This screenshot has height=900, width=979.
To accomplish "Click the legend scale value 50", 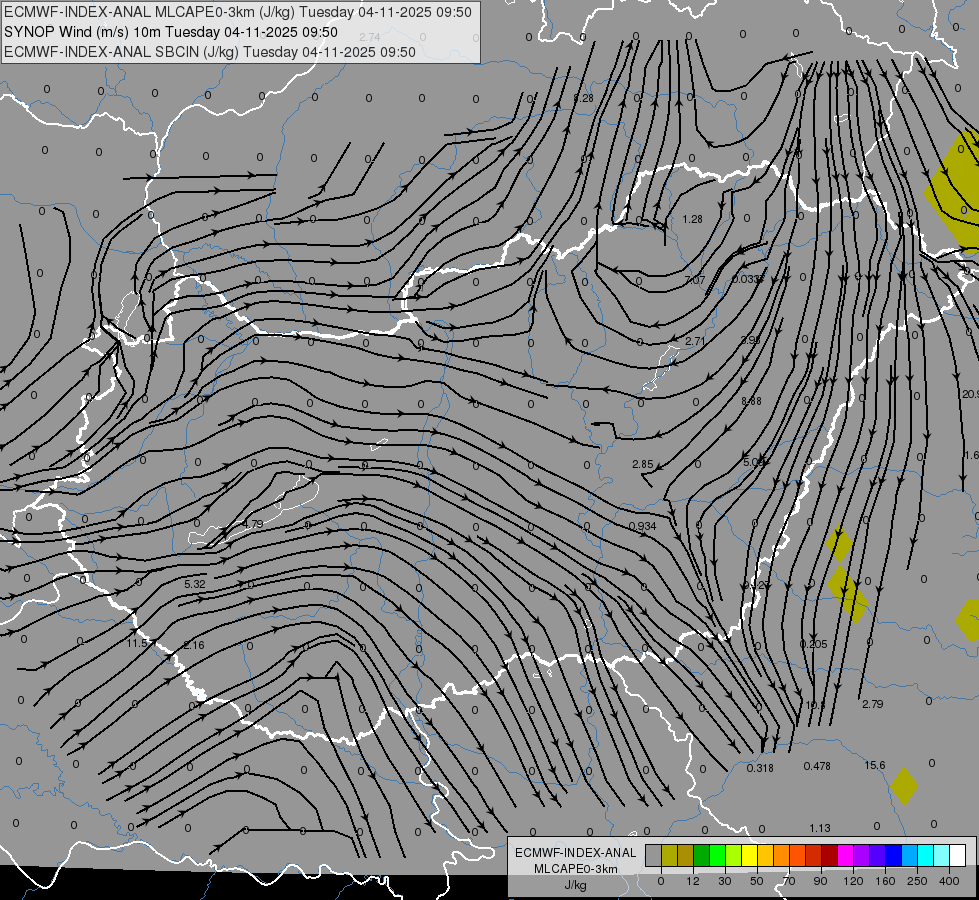I will point(757,881).
